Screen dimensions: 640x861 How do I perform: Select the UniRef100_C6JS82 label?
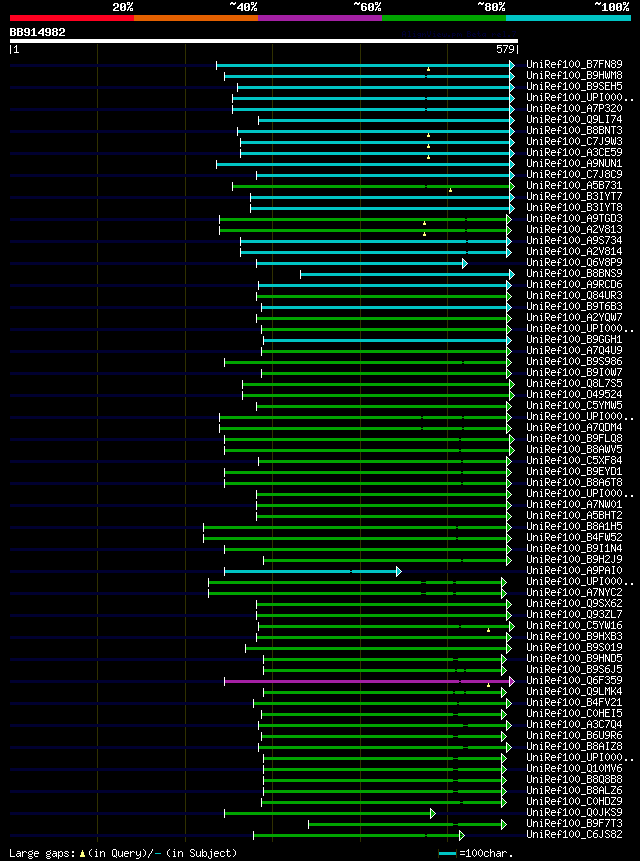pyautogui.click(x=574, y=834)
